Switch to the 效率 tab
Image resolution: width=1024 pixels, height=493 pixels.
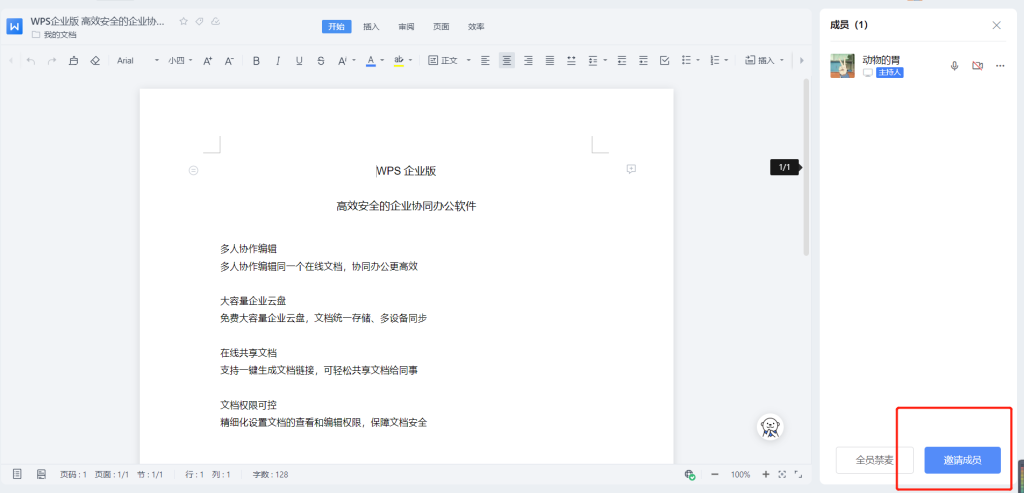[x=476, y=27]
